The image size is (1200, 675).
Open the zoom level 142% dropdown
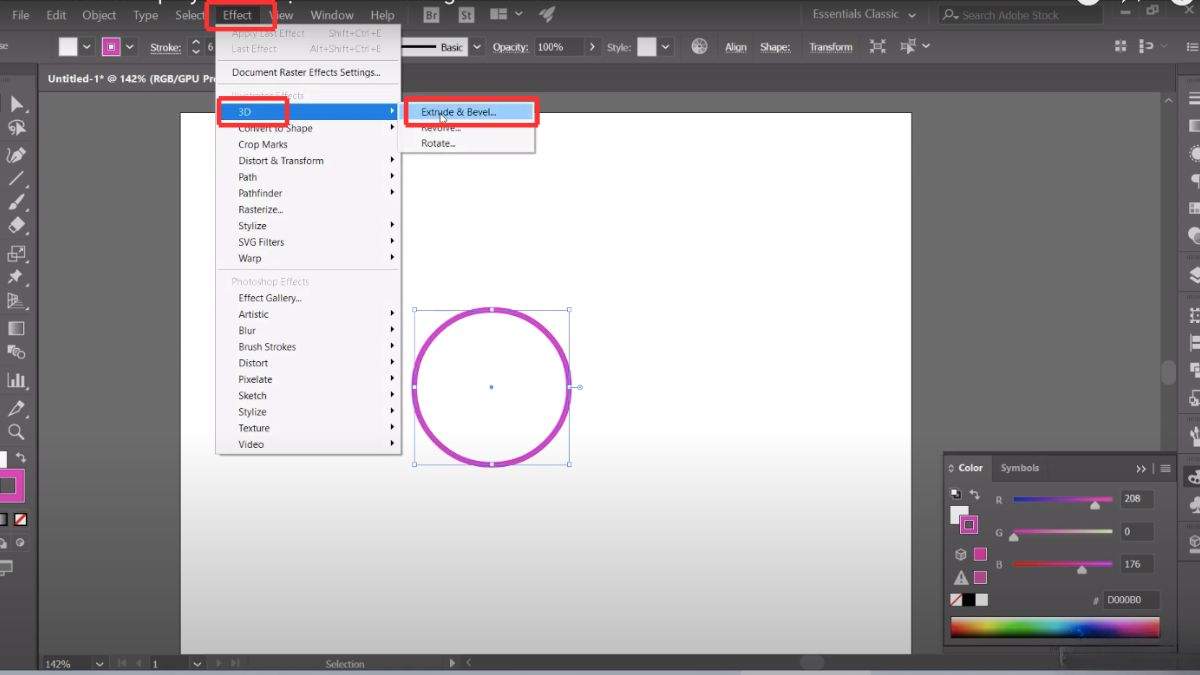click(99, 664)
